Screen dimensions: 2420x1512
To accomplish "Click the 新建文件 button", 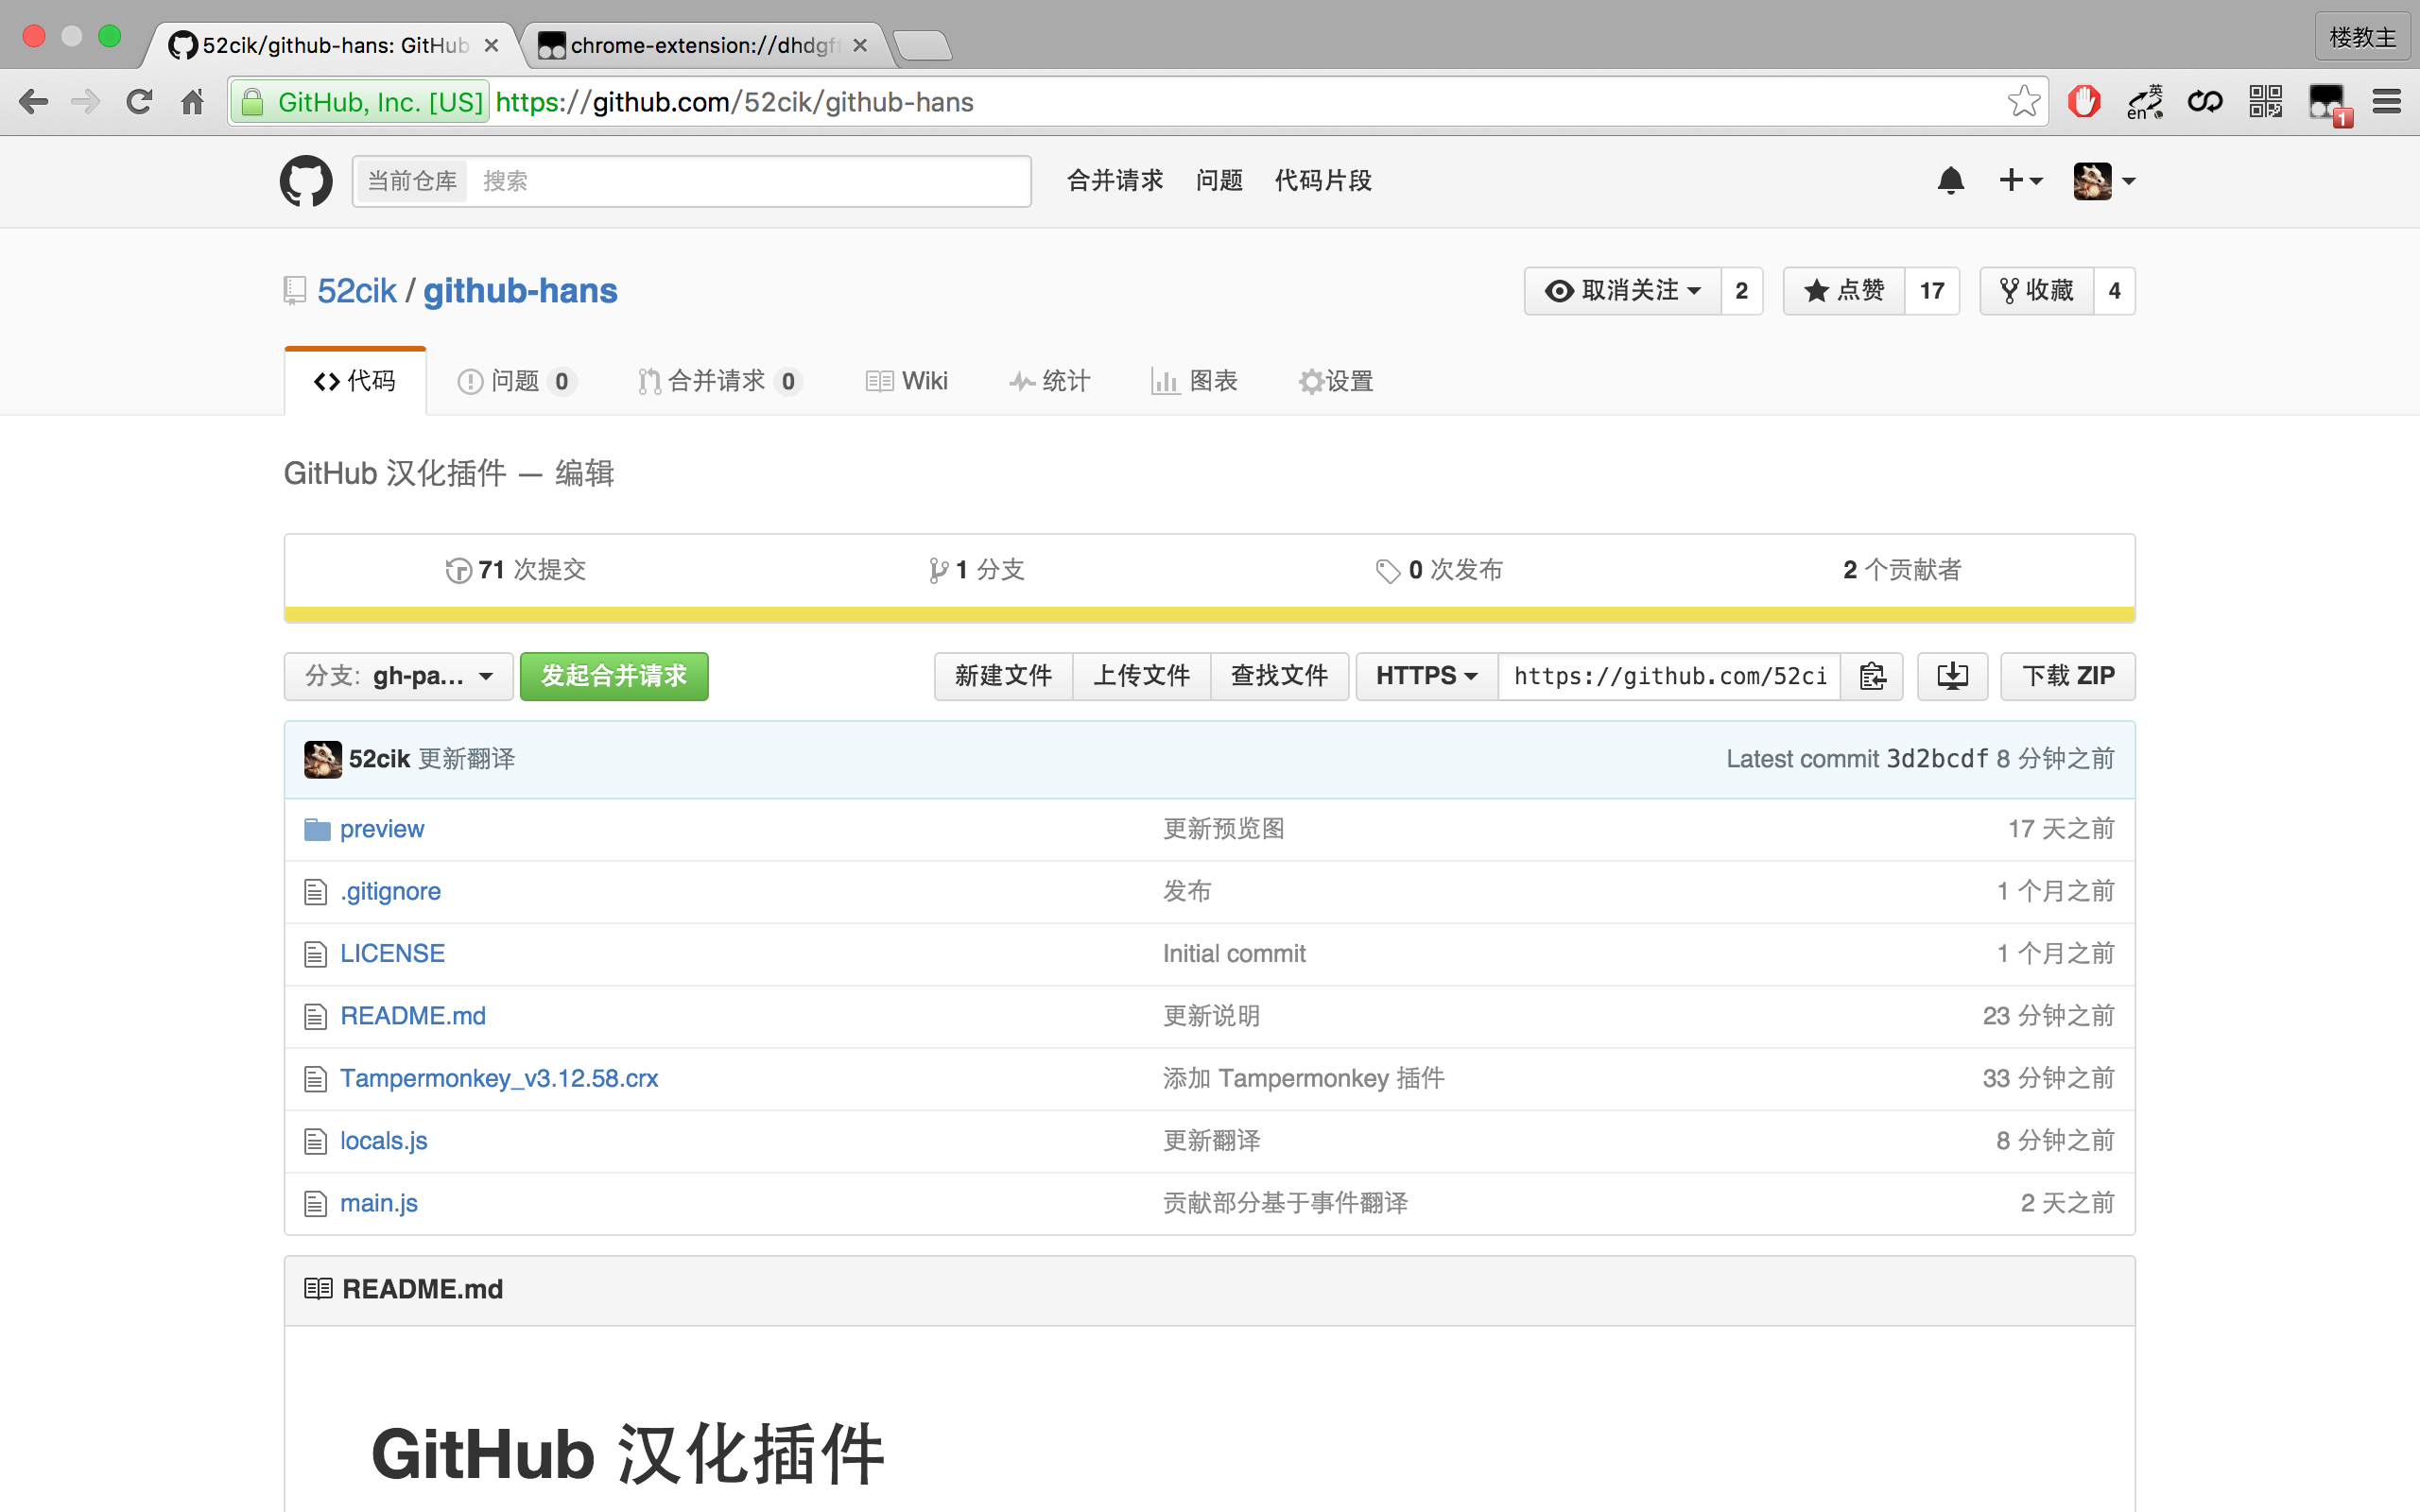I will coord(1004,677).
